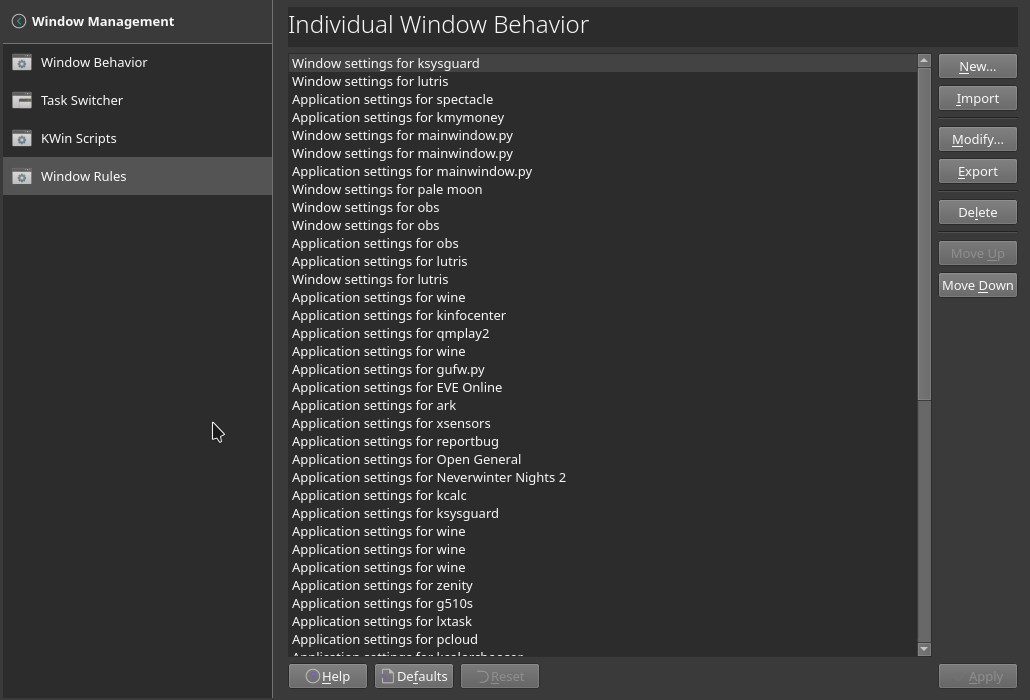
Task: Click the Defaults button
Action: pos(414,676)
